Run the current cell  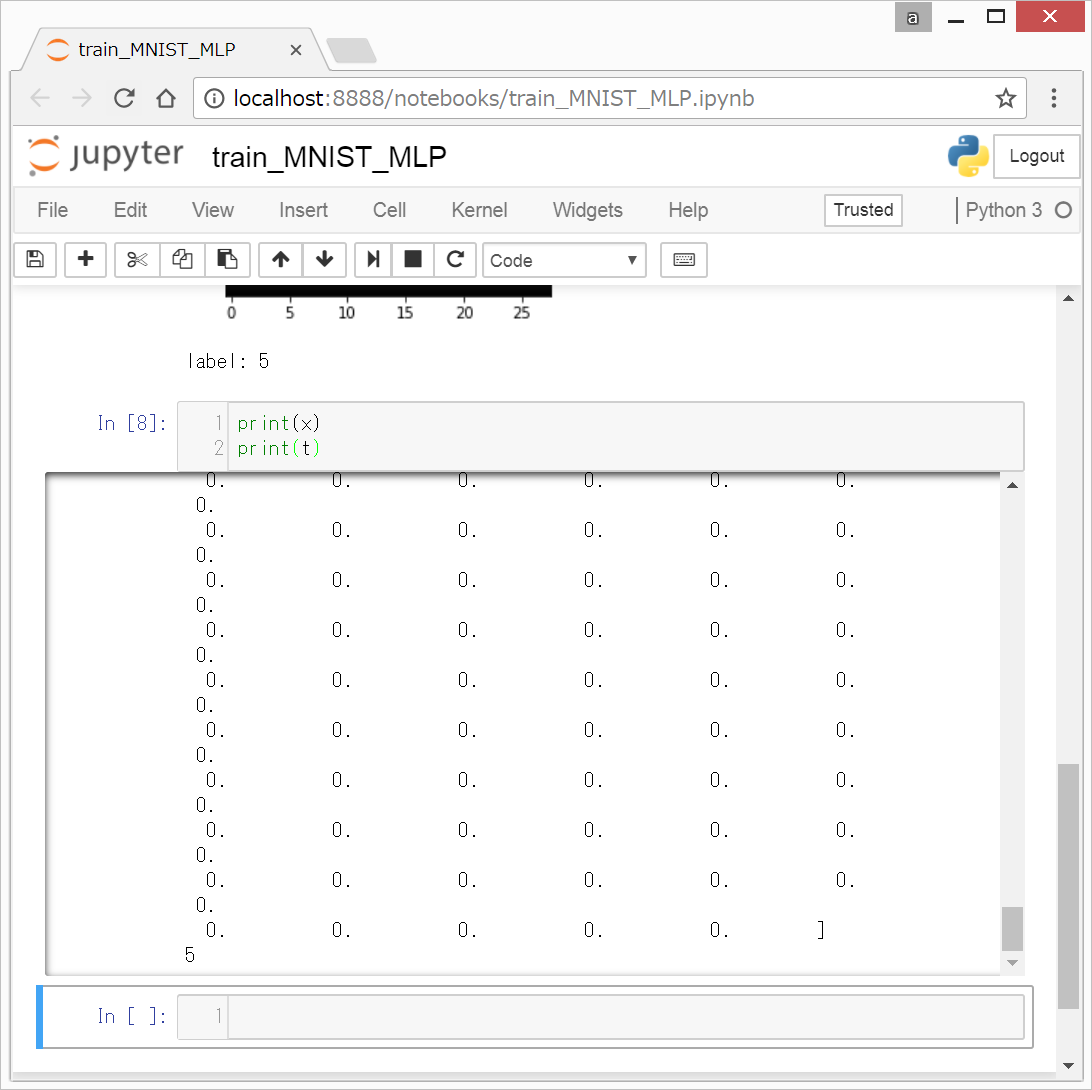click(x=373, y=260)
